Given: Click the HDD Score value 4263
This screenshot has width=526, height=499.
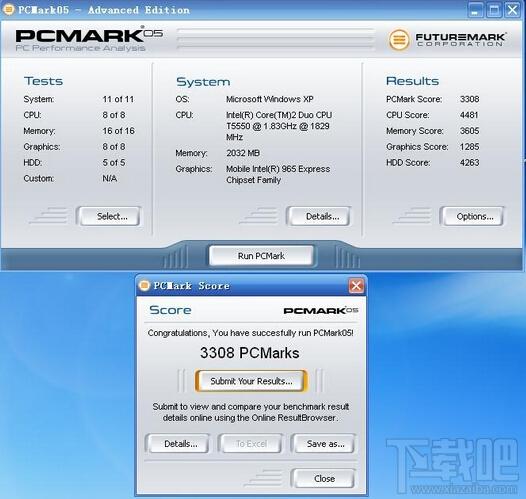Looking at the screenshot, I should [x=469, y=163].
